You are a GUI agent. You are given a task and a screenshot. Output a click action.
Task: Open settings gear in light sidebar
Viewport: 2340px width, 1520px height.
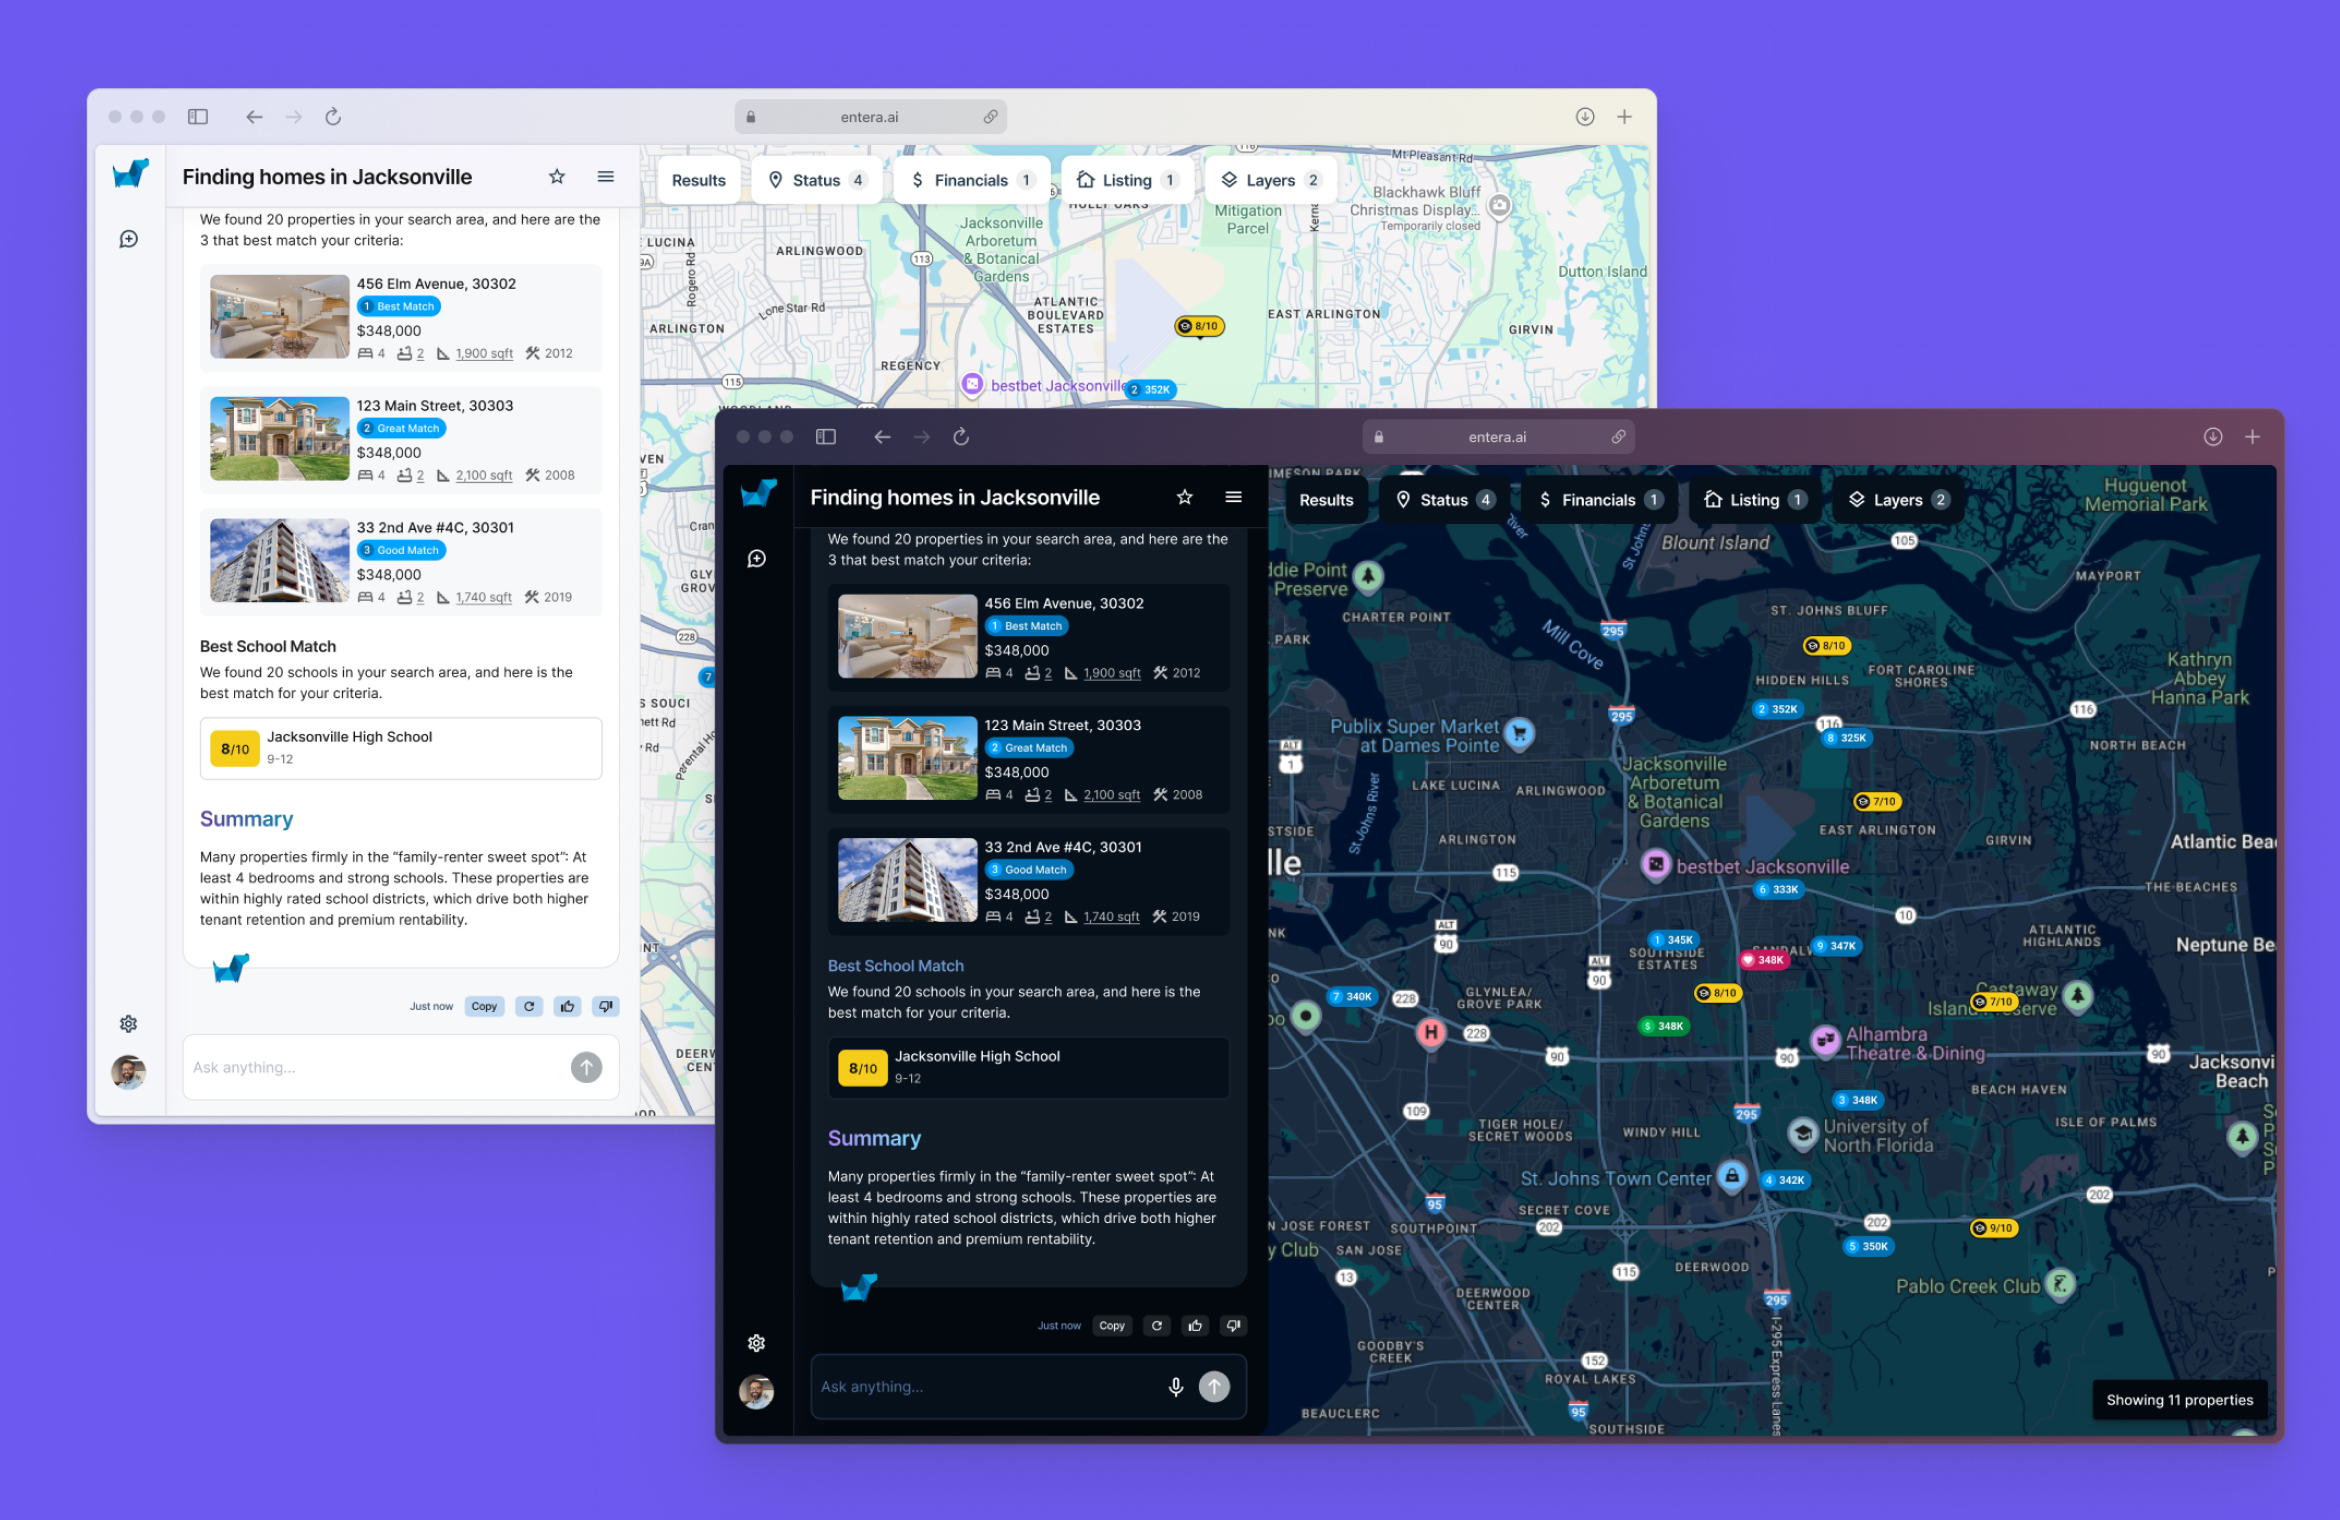click(129, 1024)
